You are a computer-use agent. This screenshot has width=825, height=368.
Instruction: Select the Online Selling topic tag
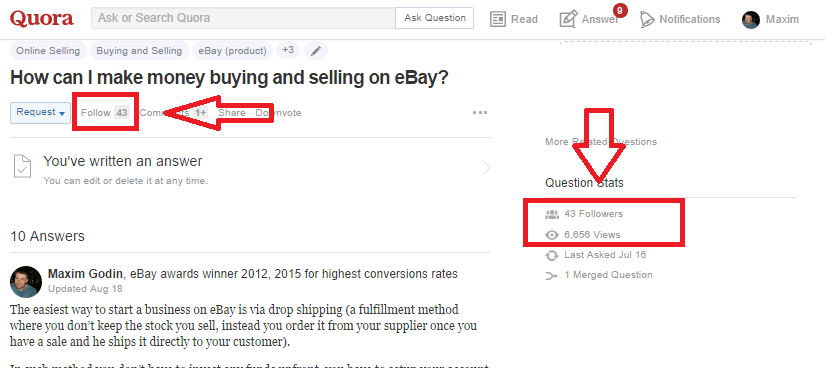click(48, 51)
